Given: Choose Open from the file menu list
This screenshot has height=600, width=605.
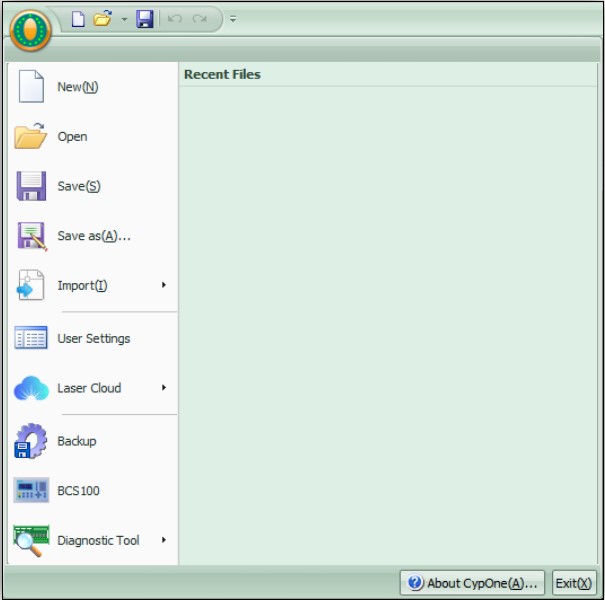Looking at the screenshot, I should (72, 137).
